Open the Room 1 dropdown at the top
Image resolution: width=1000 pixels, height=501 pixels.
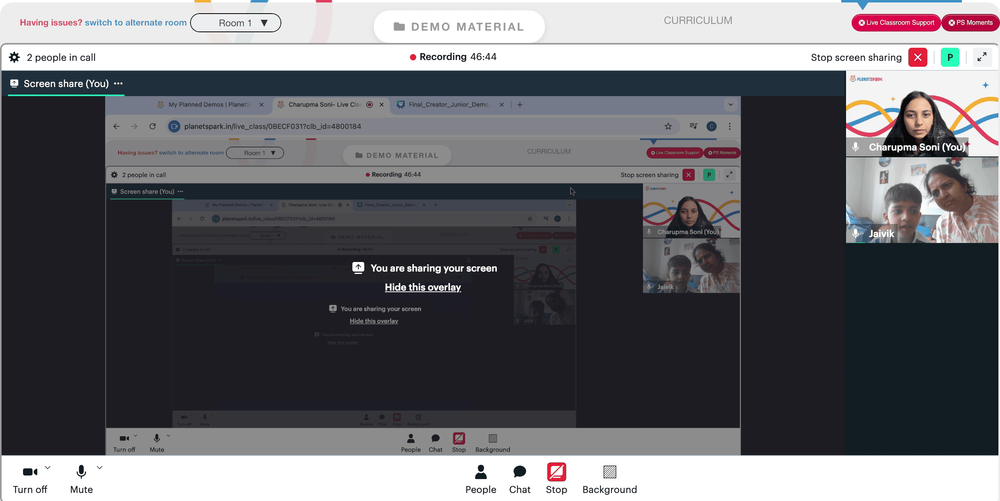point(236,23)
